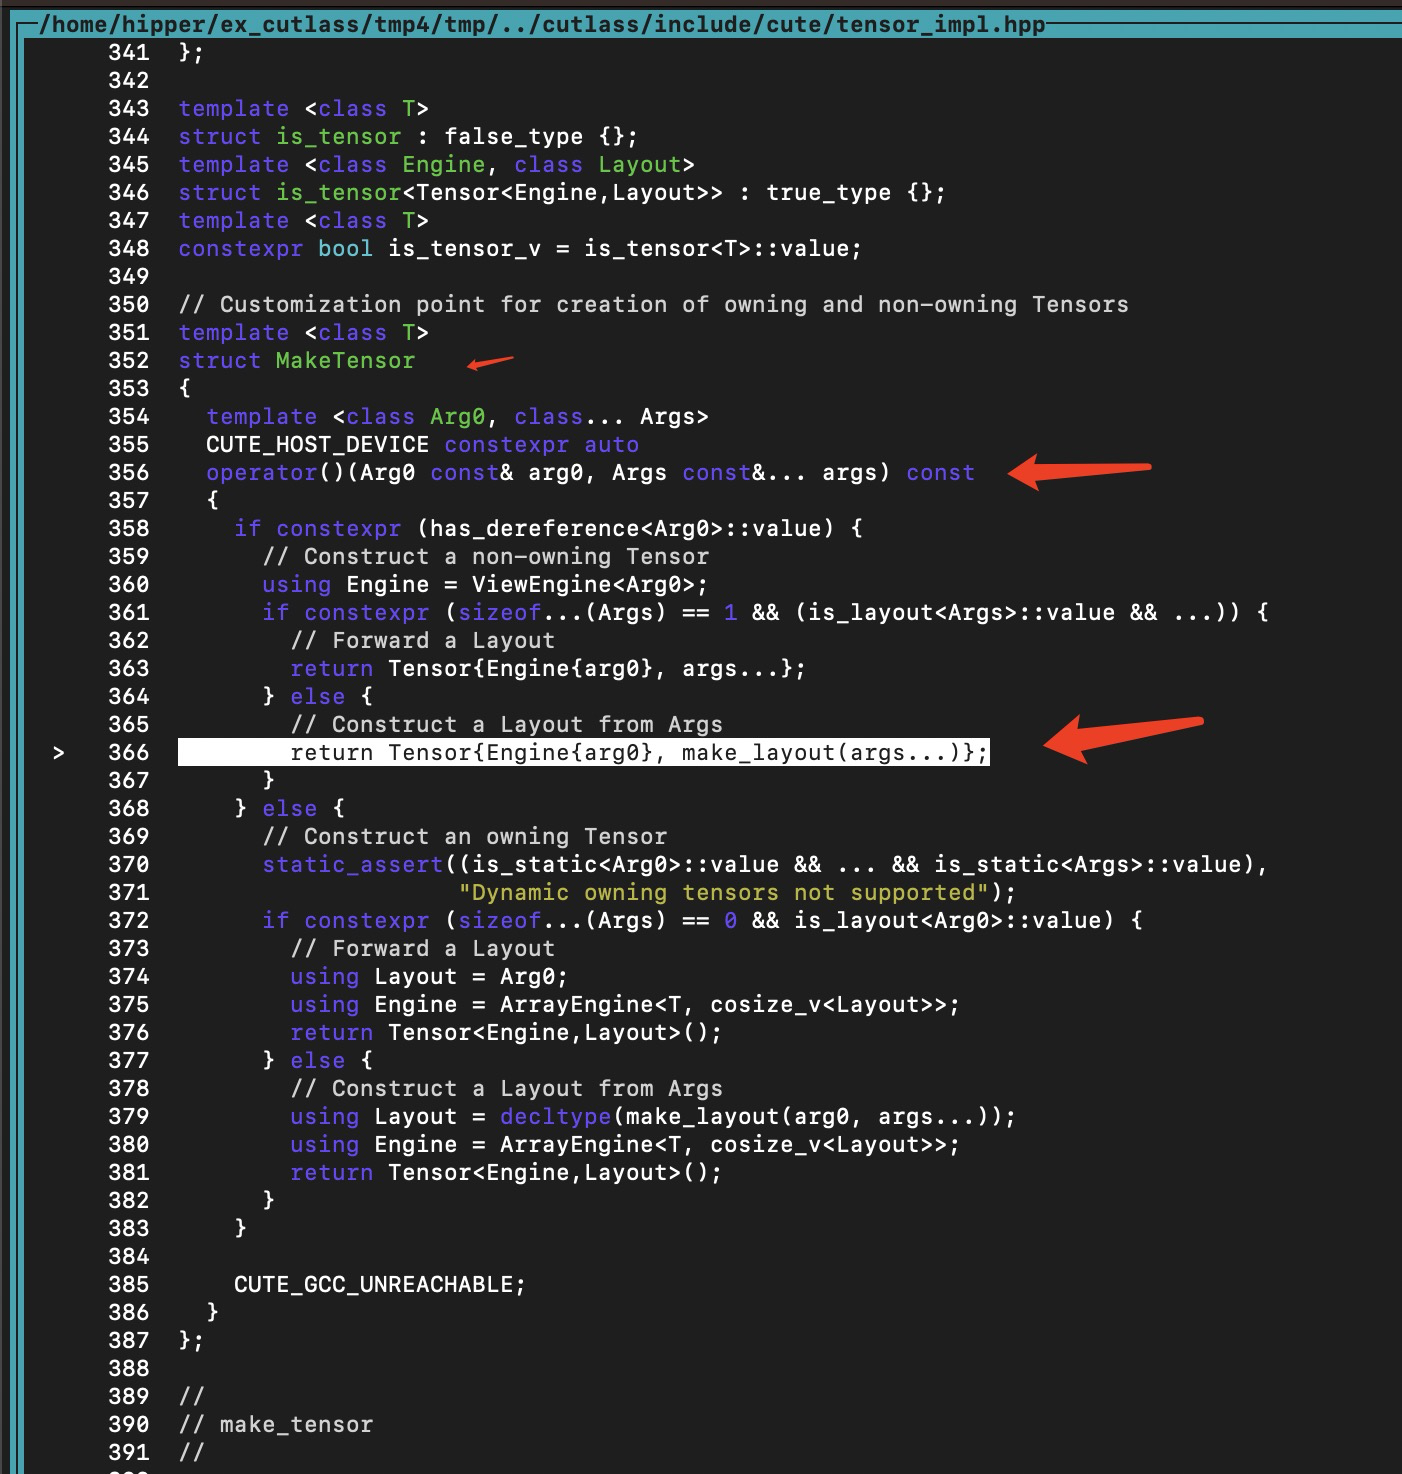The width and height of the screenshot is (1402, 1474).
Task: Click the 'if constexpr' on line 358
Action: tap(320, 528)
